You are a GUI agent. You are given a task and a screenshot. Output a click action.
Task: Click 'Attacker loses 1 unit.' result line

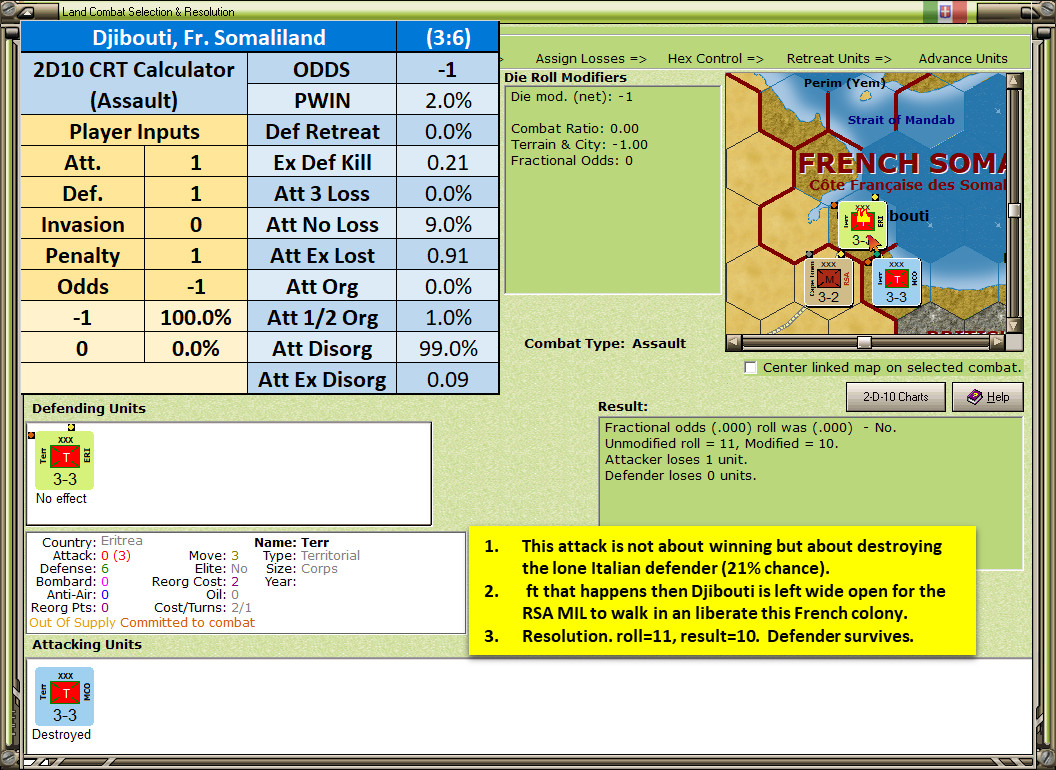tap(676, 459)
